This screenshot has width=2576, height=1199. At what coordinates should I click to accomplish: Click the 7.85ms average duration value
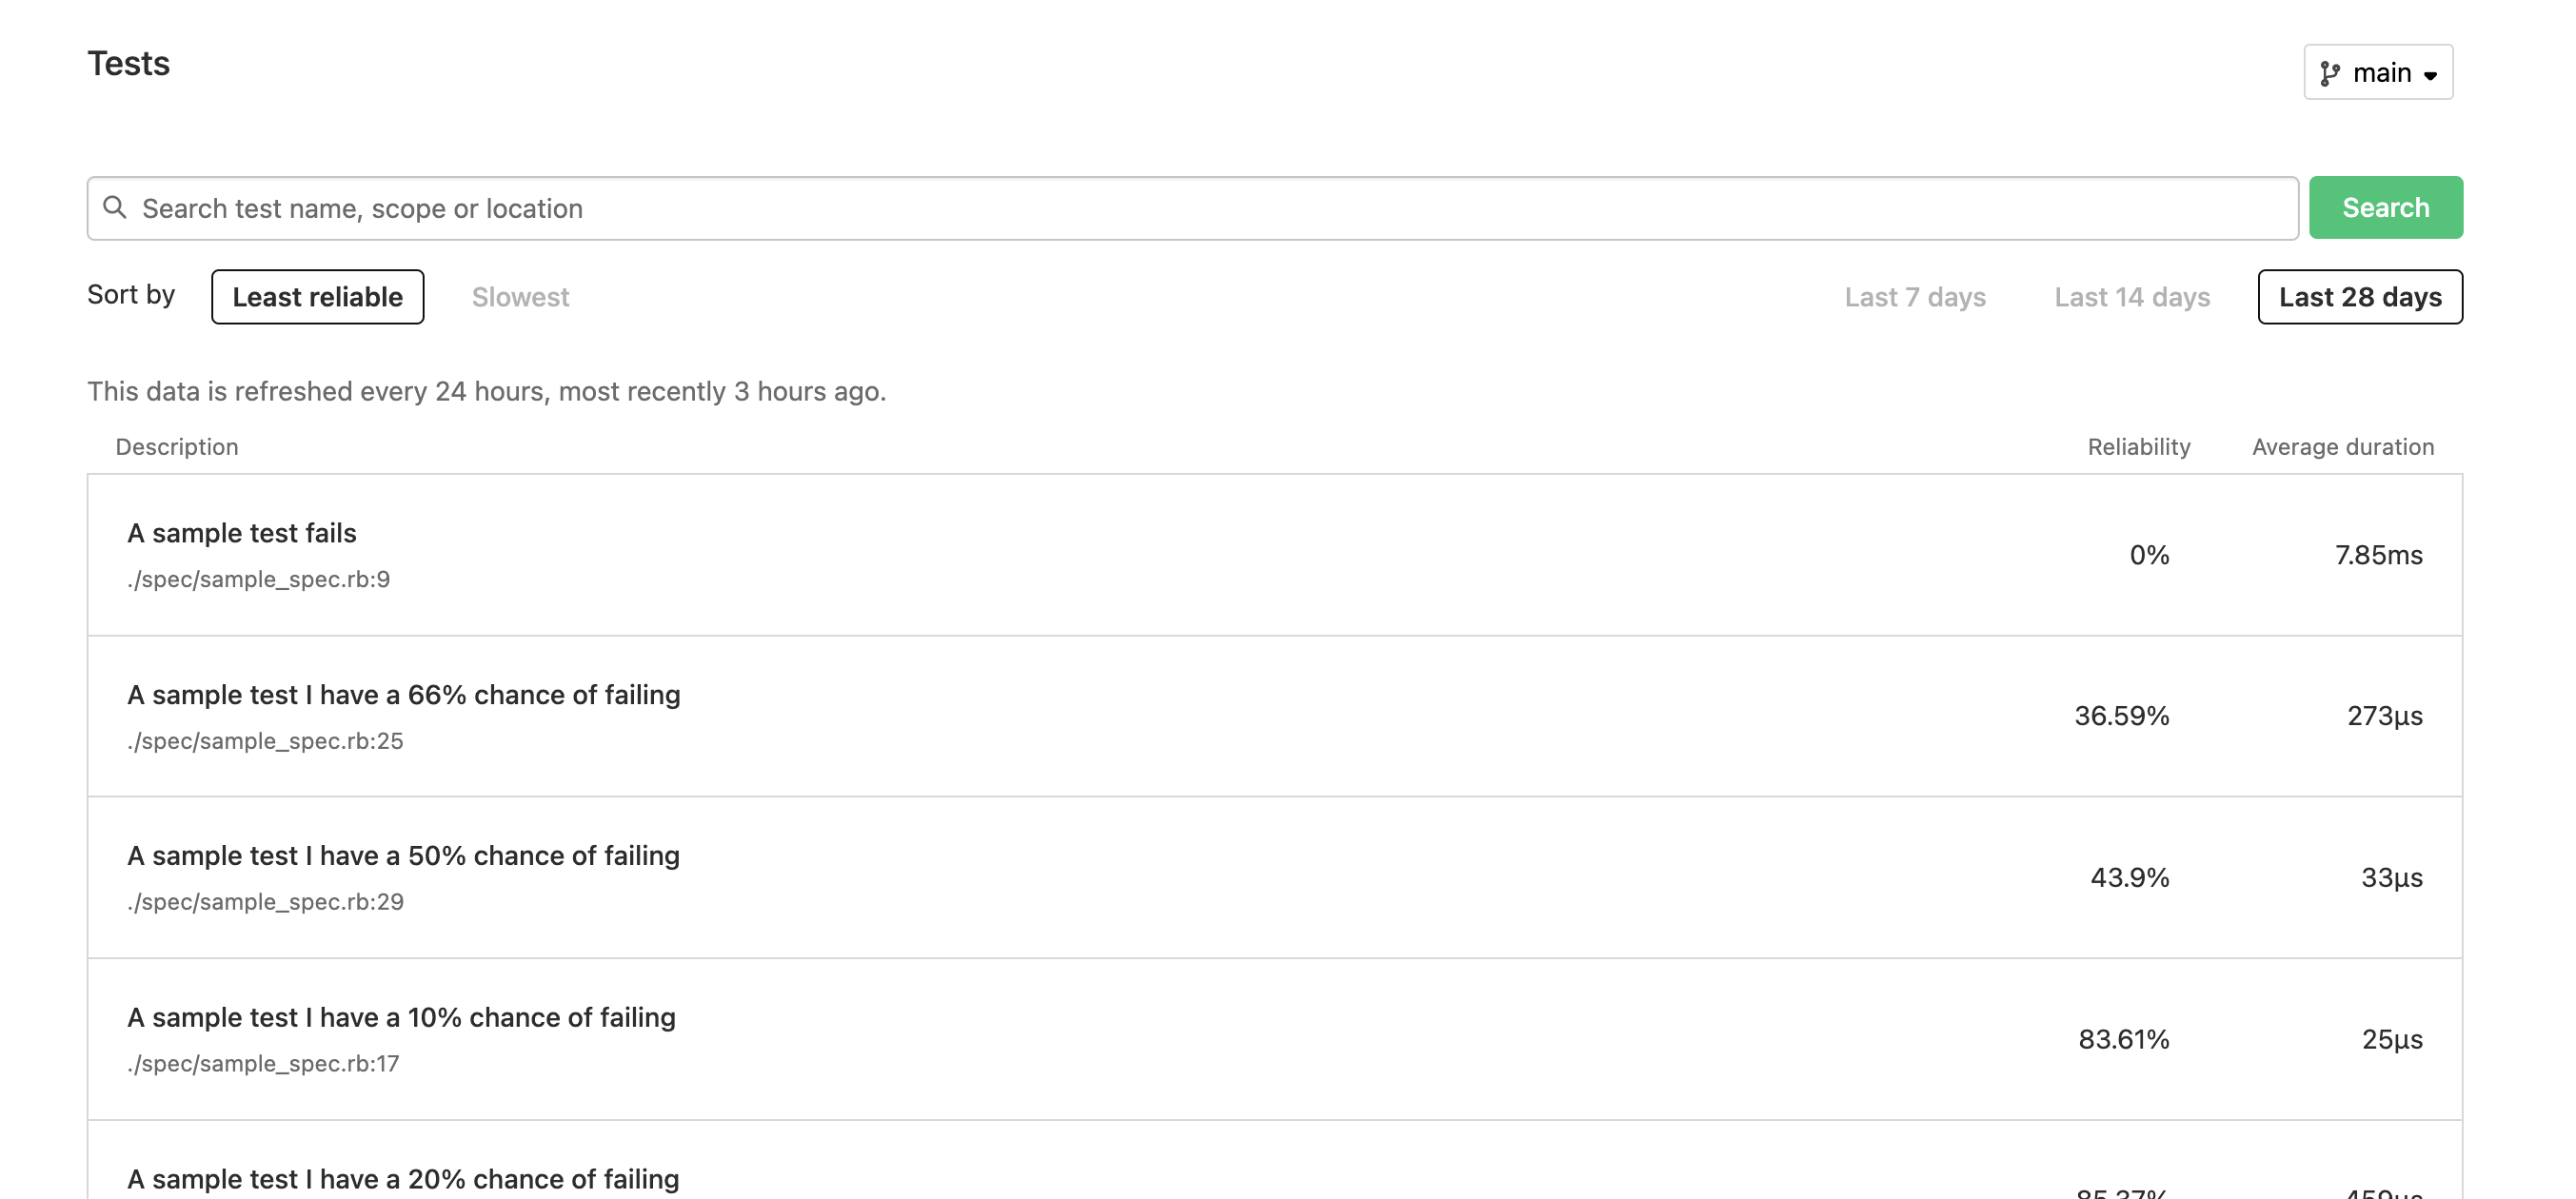(x=2378, y=555)
